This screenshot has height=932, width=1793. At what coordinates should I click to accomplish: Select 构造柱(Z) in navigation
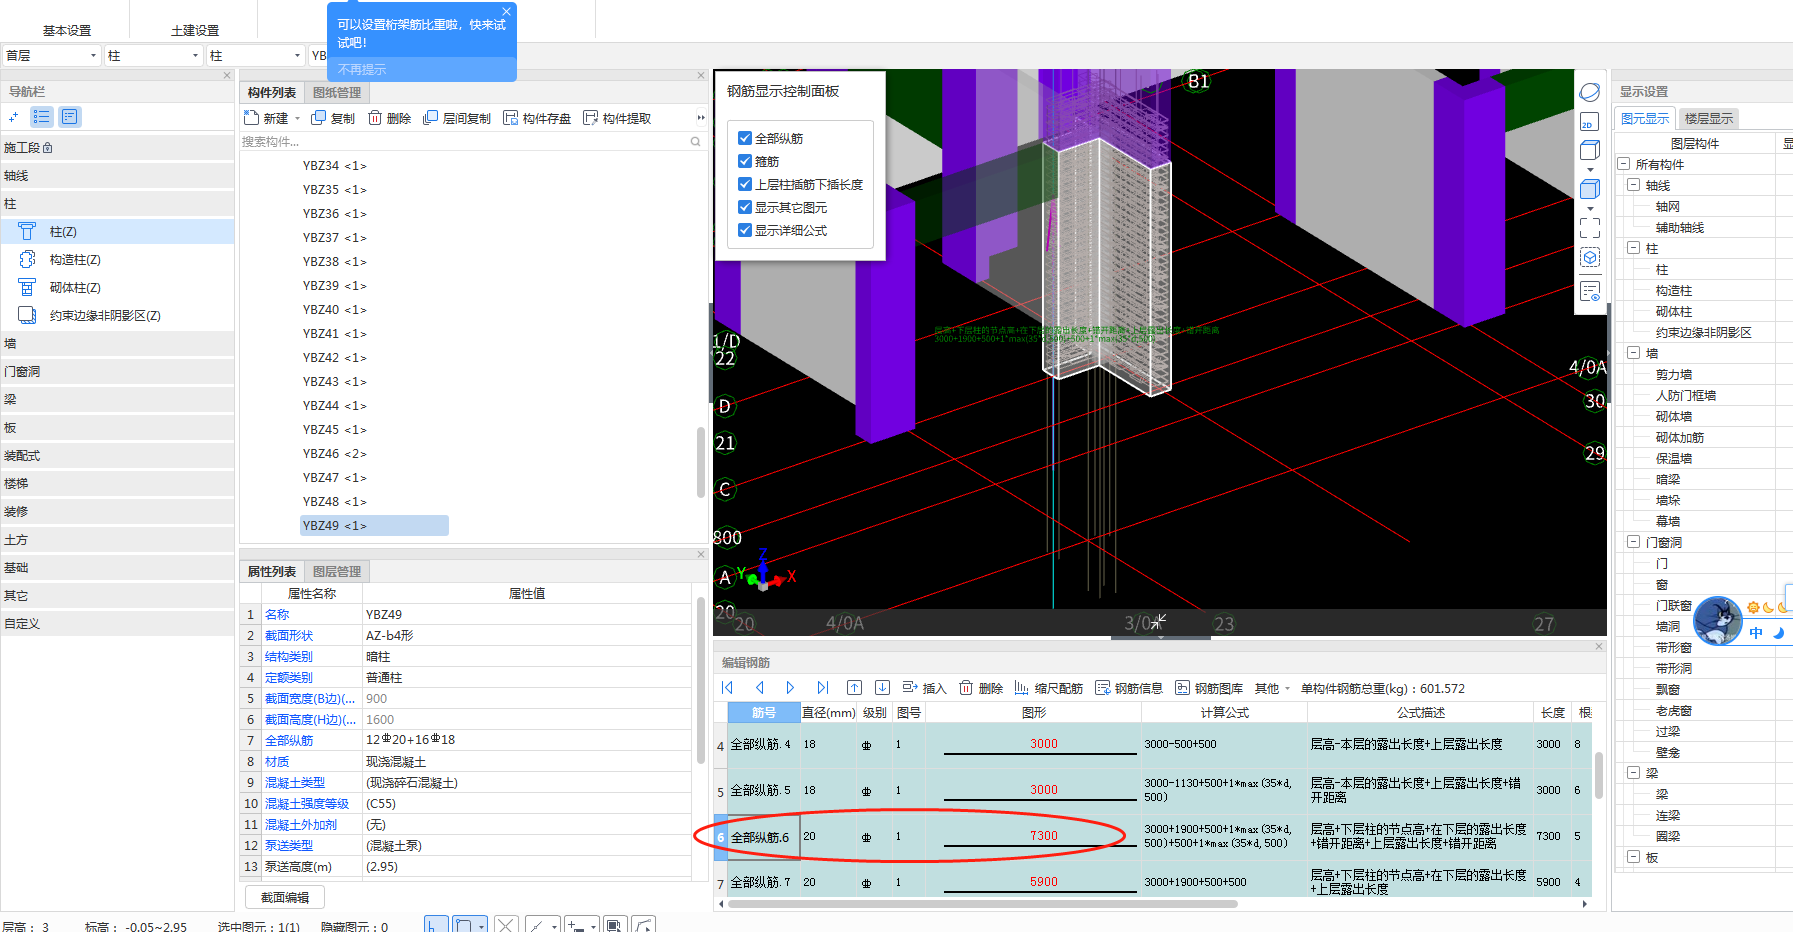pos(118,260)
